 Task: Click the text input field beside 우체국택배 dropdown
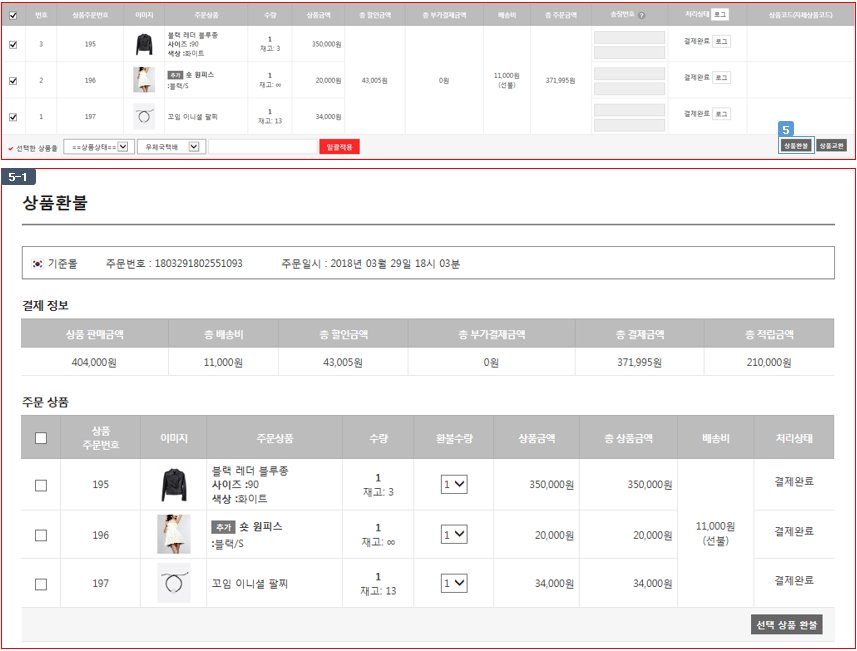[x=263, y=147]
